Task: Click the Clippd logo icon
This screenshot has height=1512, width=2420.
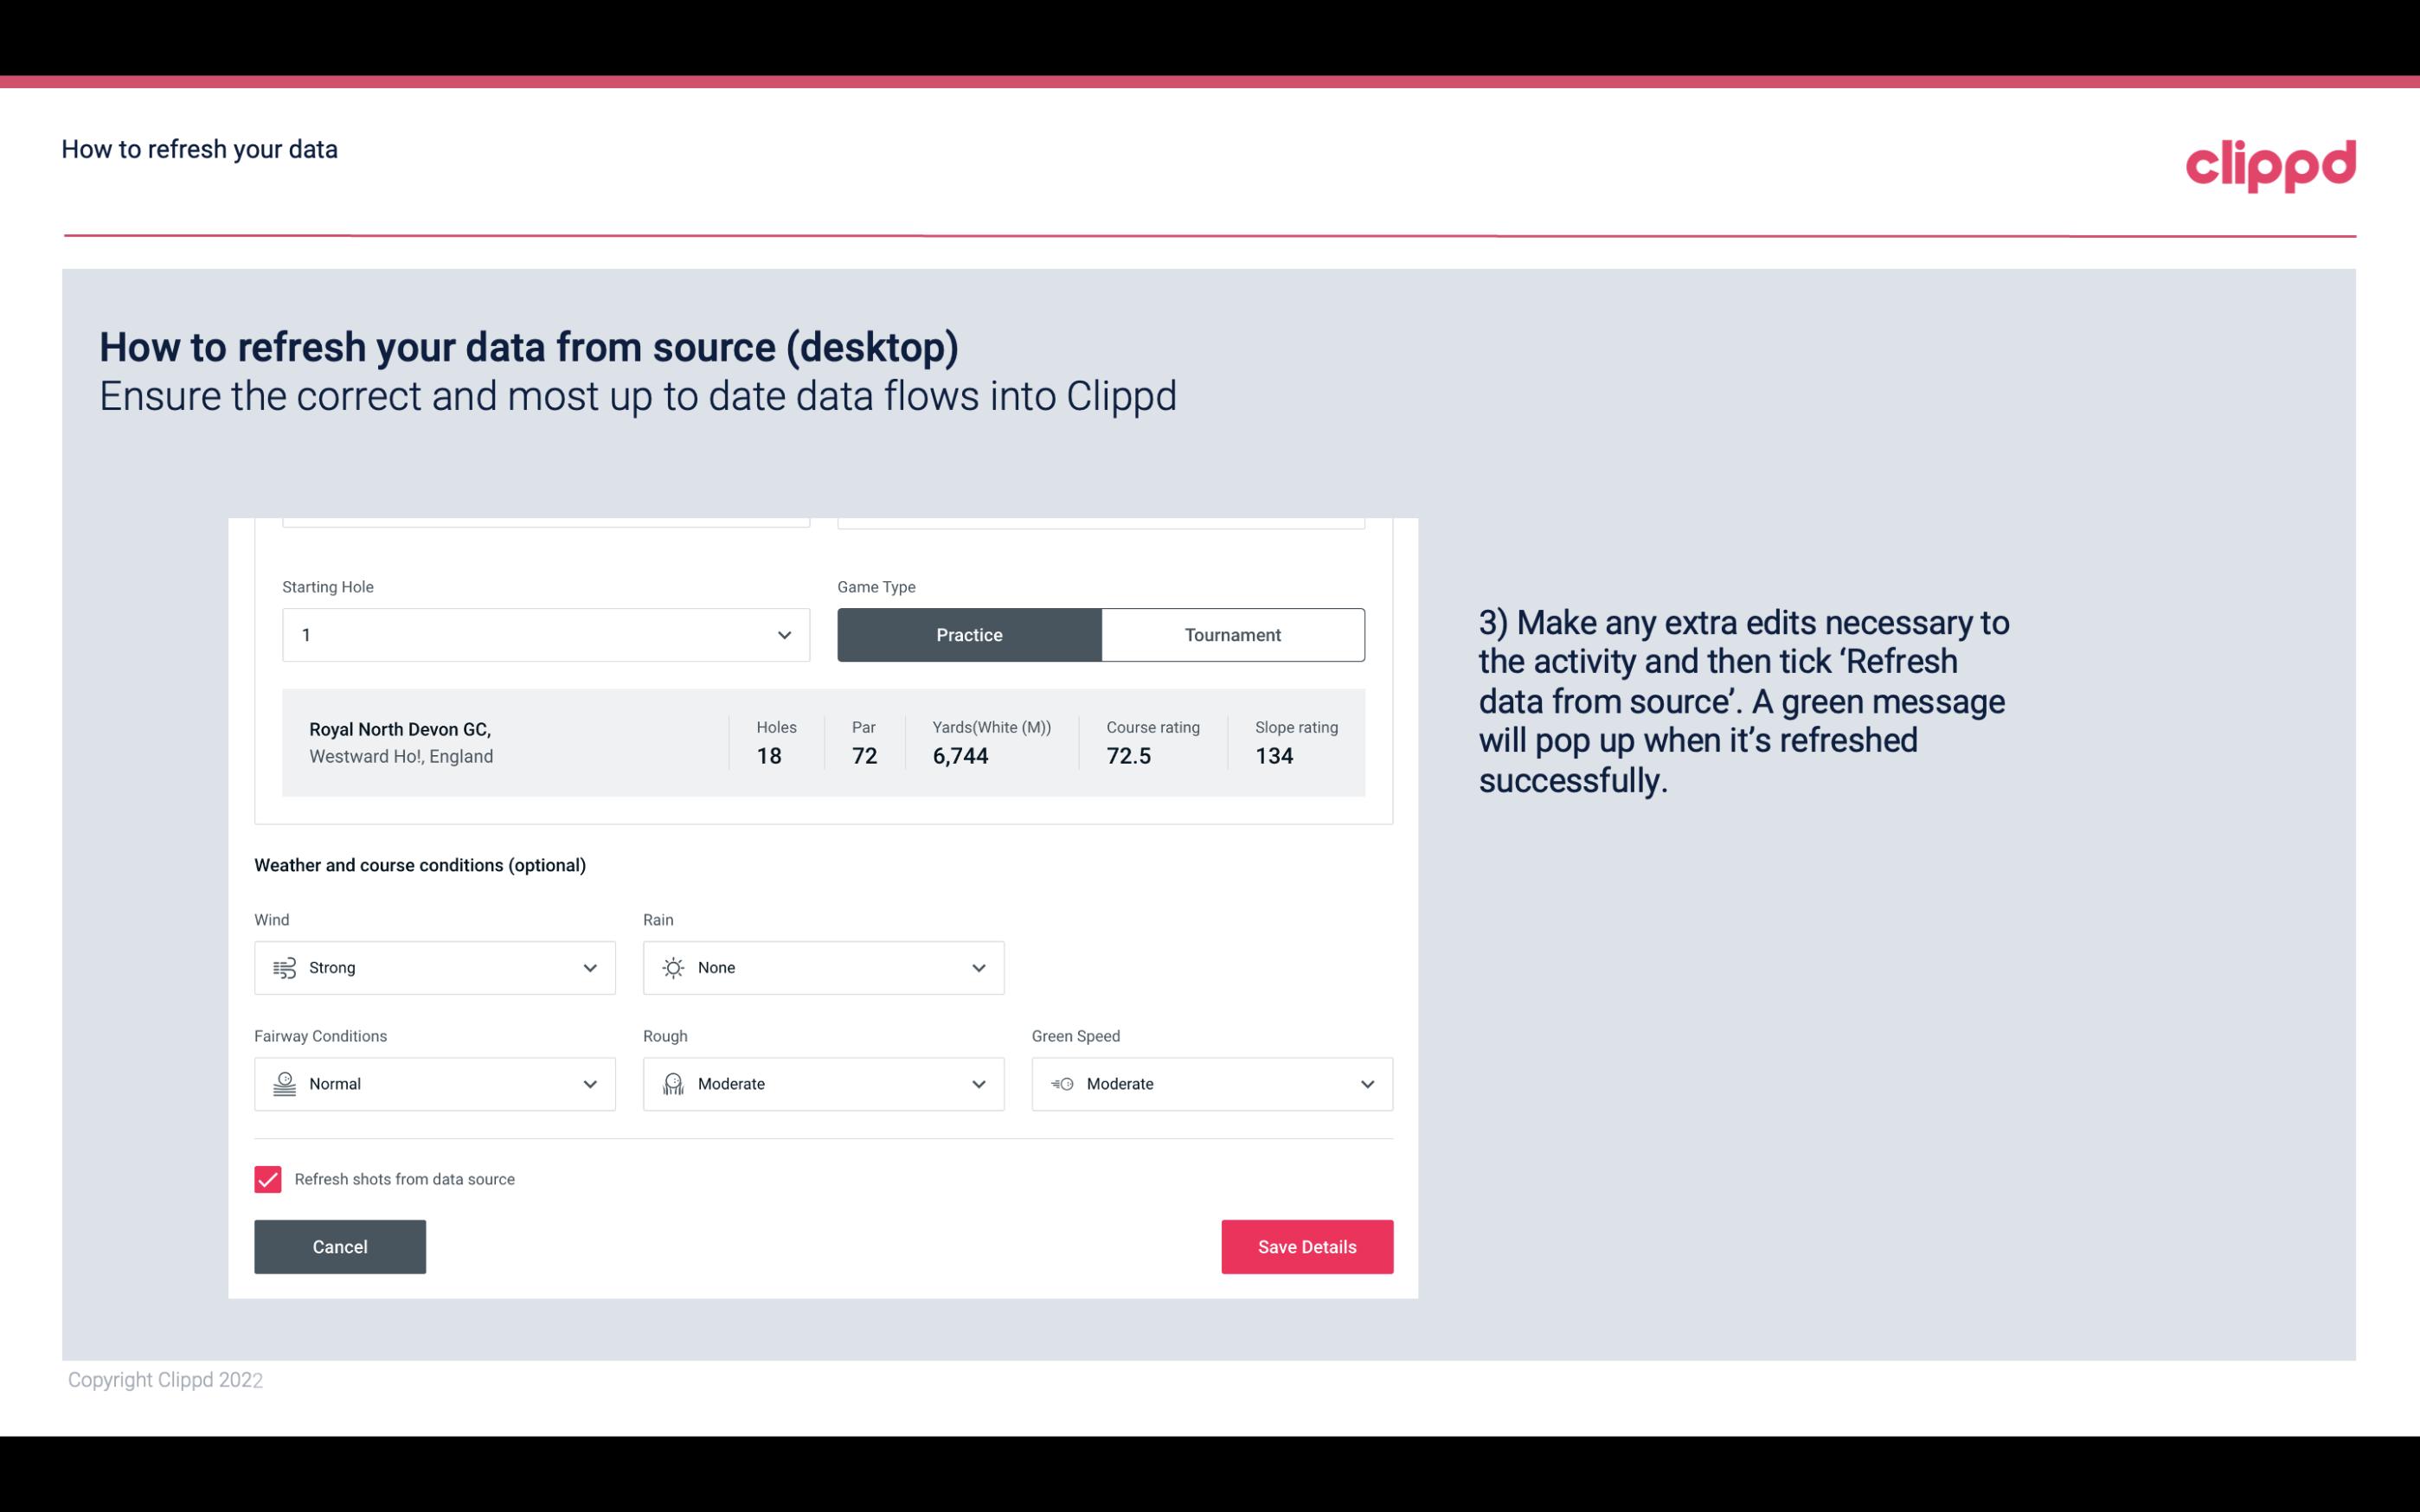Action: [x=2270, y=165]
